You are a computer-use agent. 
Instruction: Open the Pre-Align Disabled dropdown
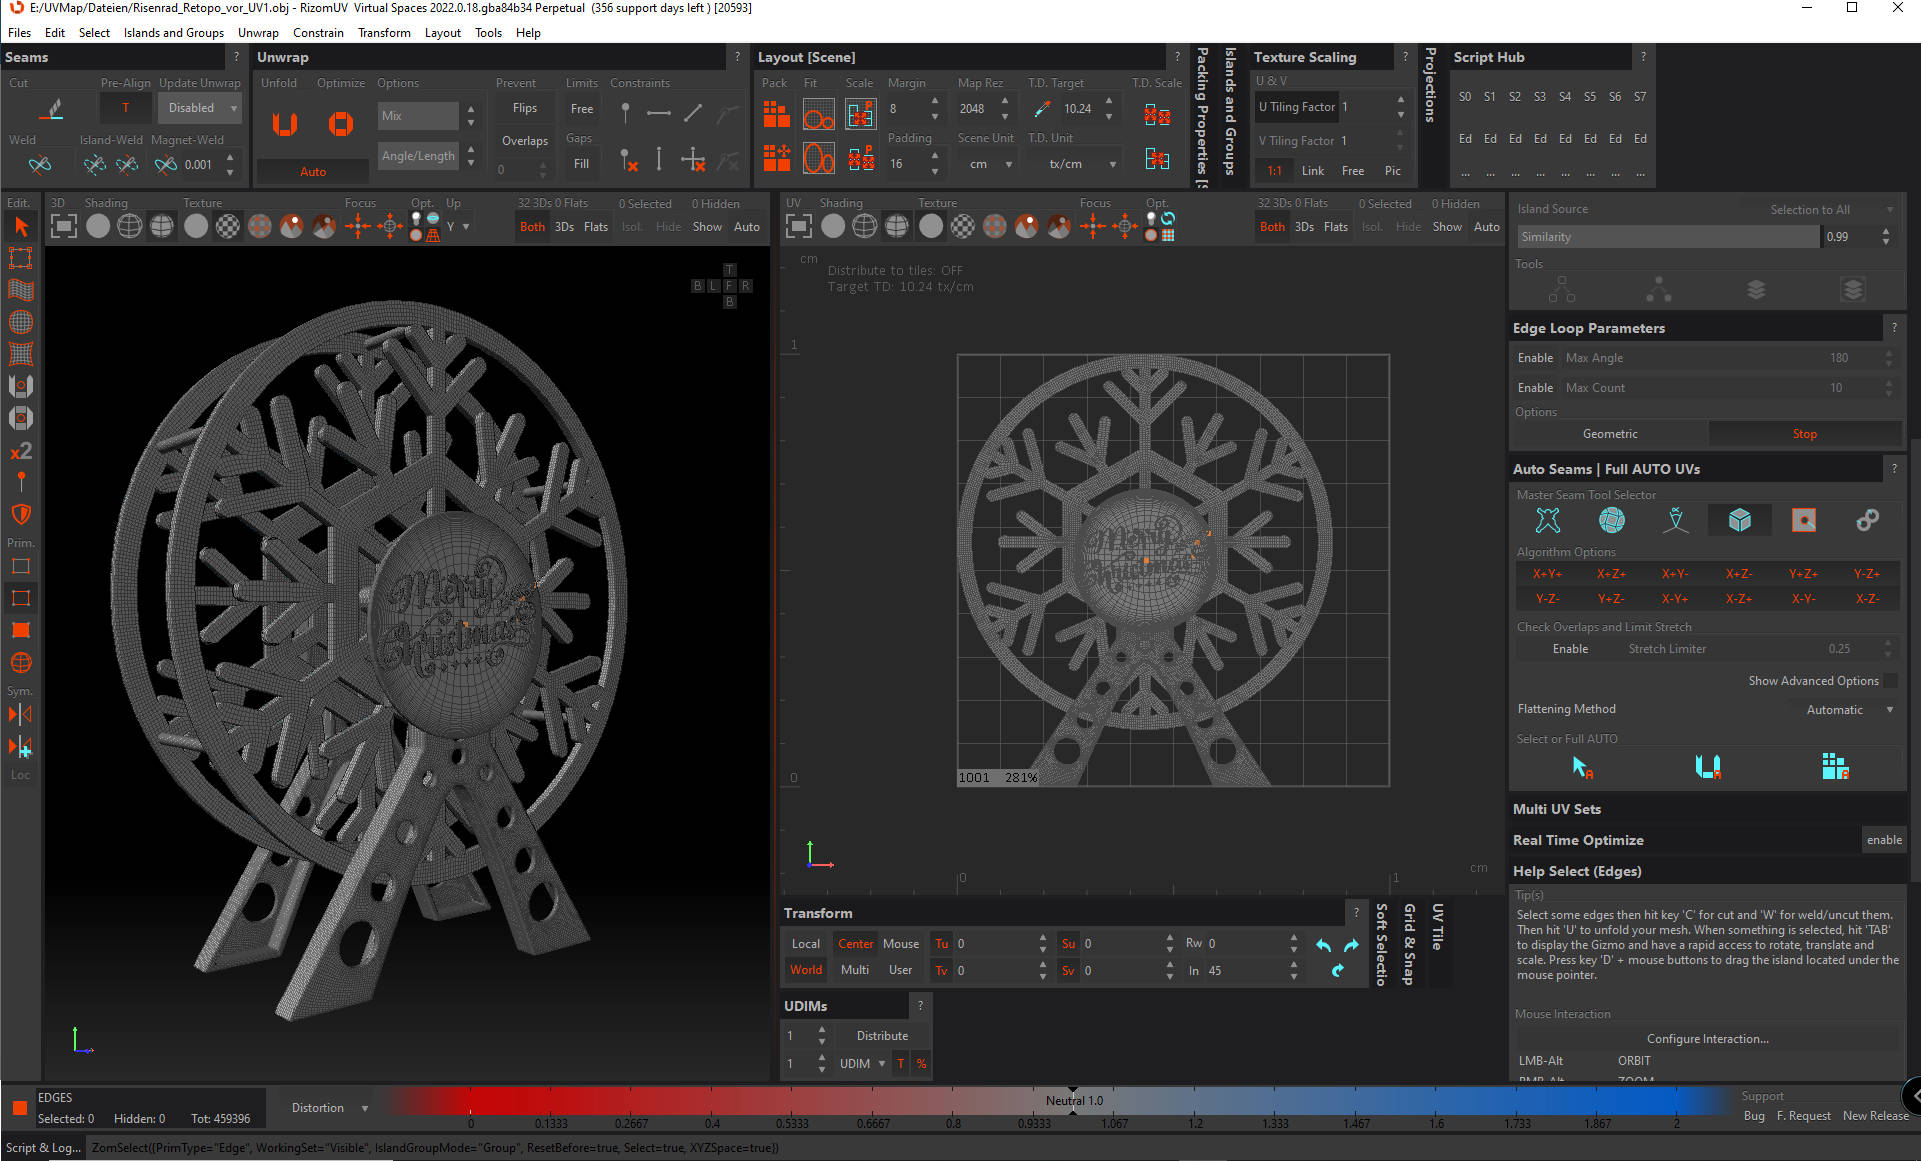coord(201,108)
